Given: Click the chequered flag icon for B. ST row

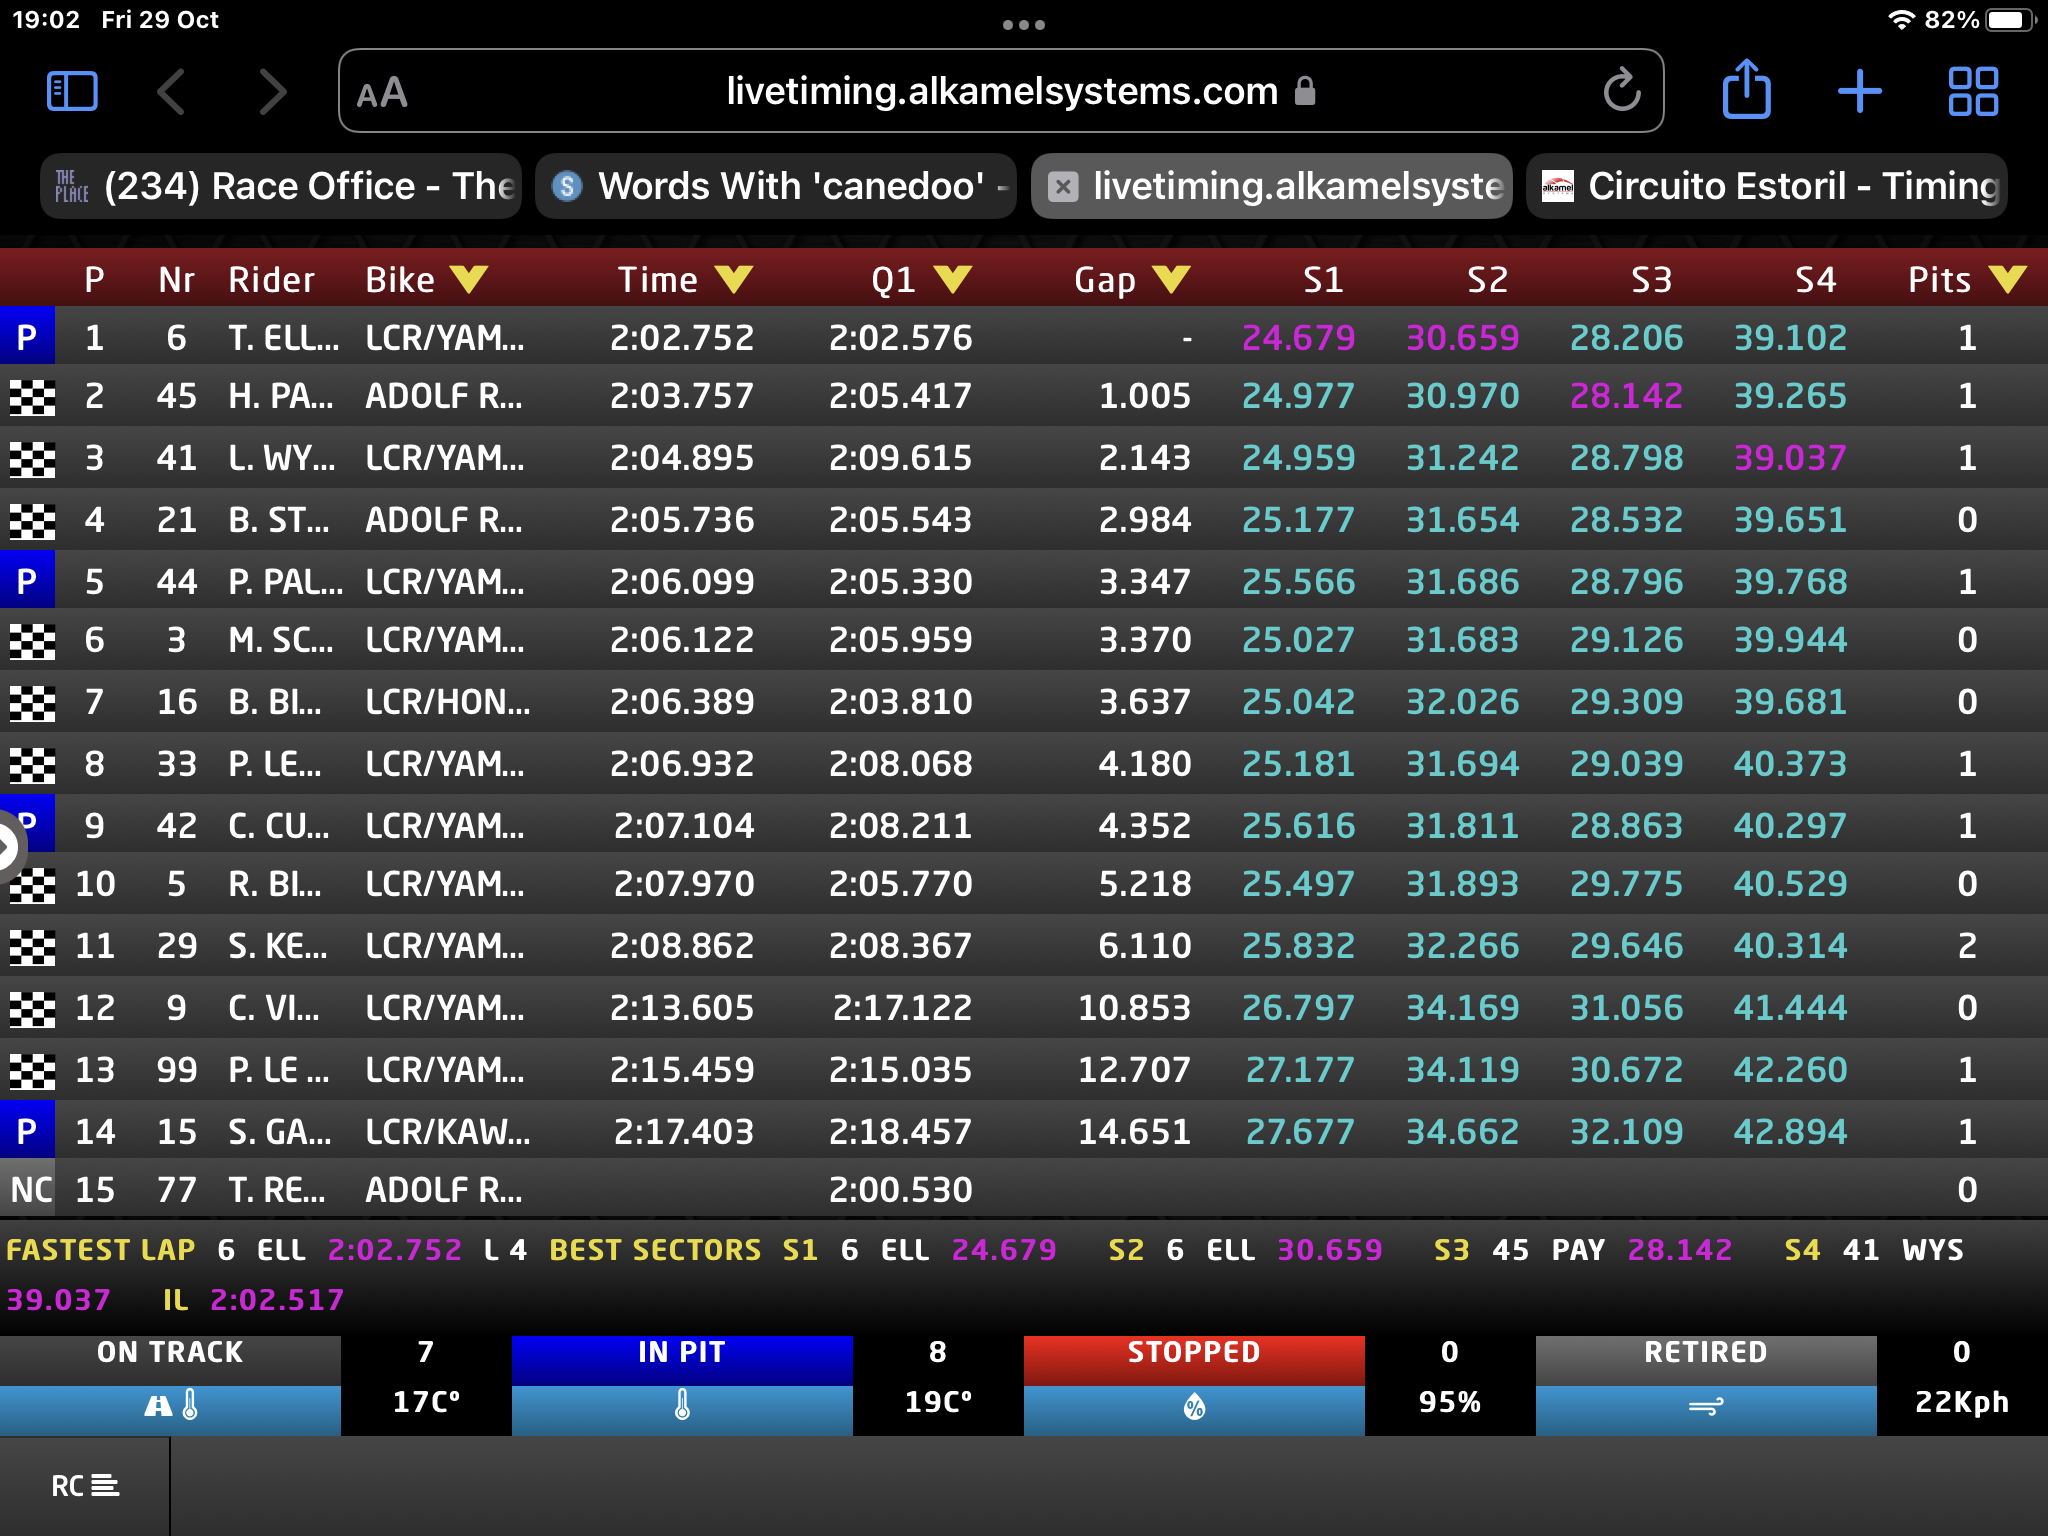Looking at the screenshot, I should [x=32, y=521].
